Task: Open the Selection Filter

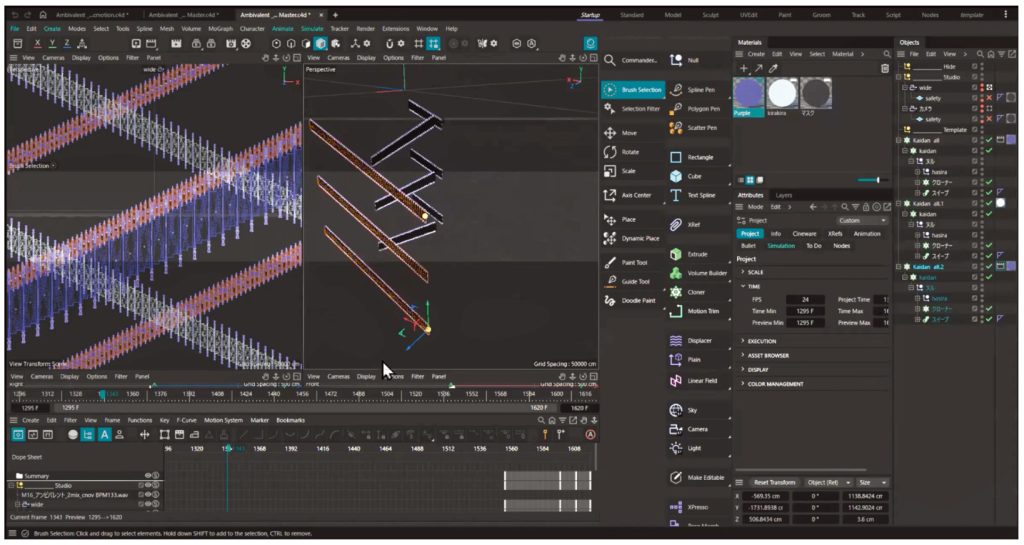Action: tap(632, 109)
